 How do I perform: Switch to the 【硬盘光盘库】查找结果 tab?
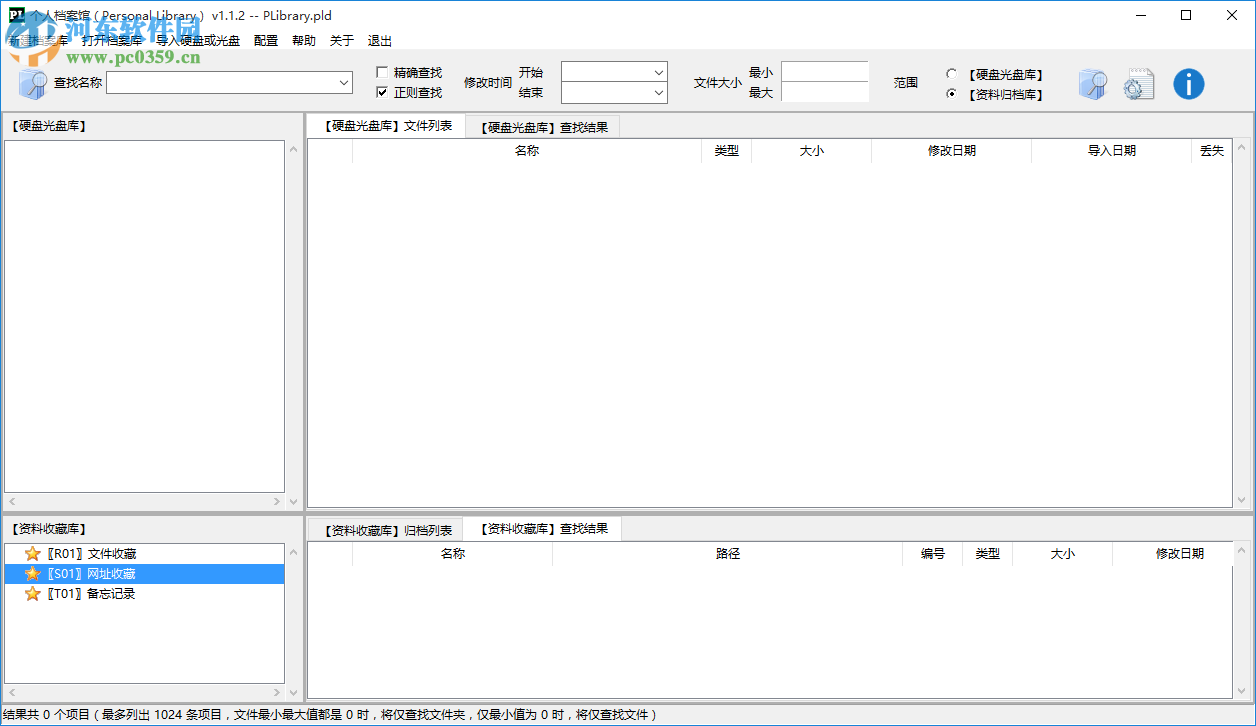tap(543, 126)
